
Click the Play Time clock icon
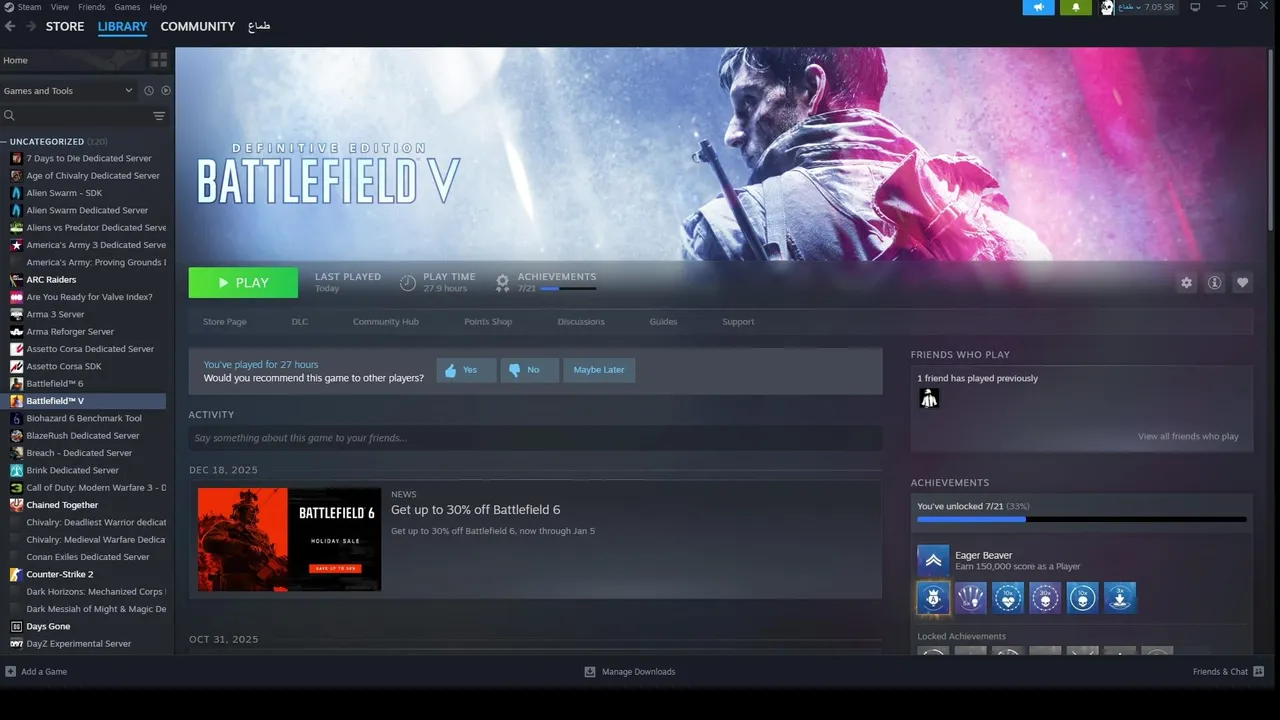408,283
